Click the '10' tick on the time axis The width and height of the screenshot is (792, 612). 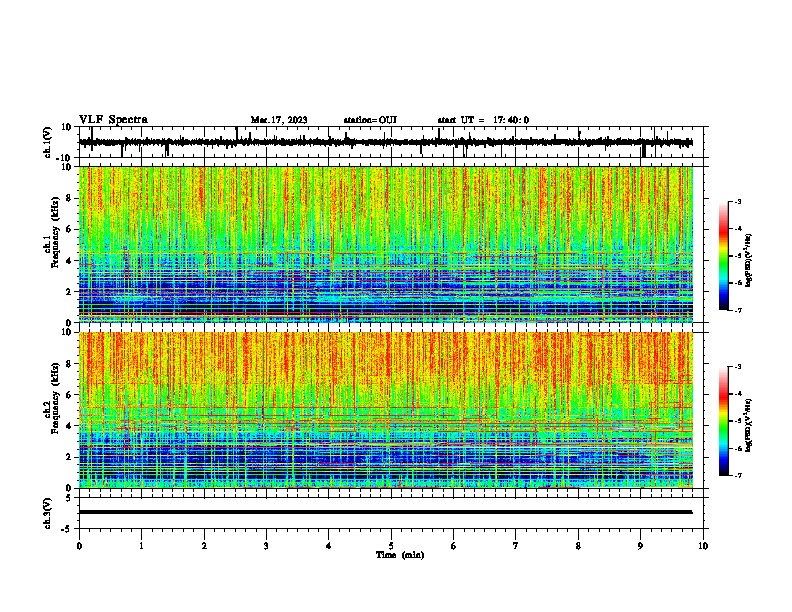coord(703,546)
